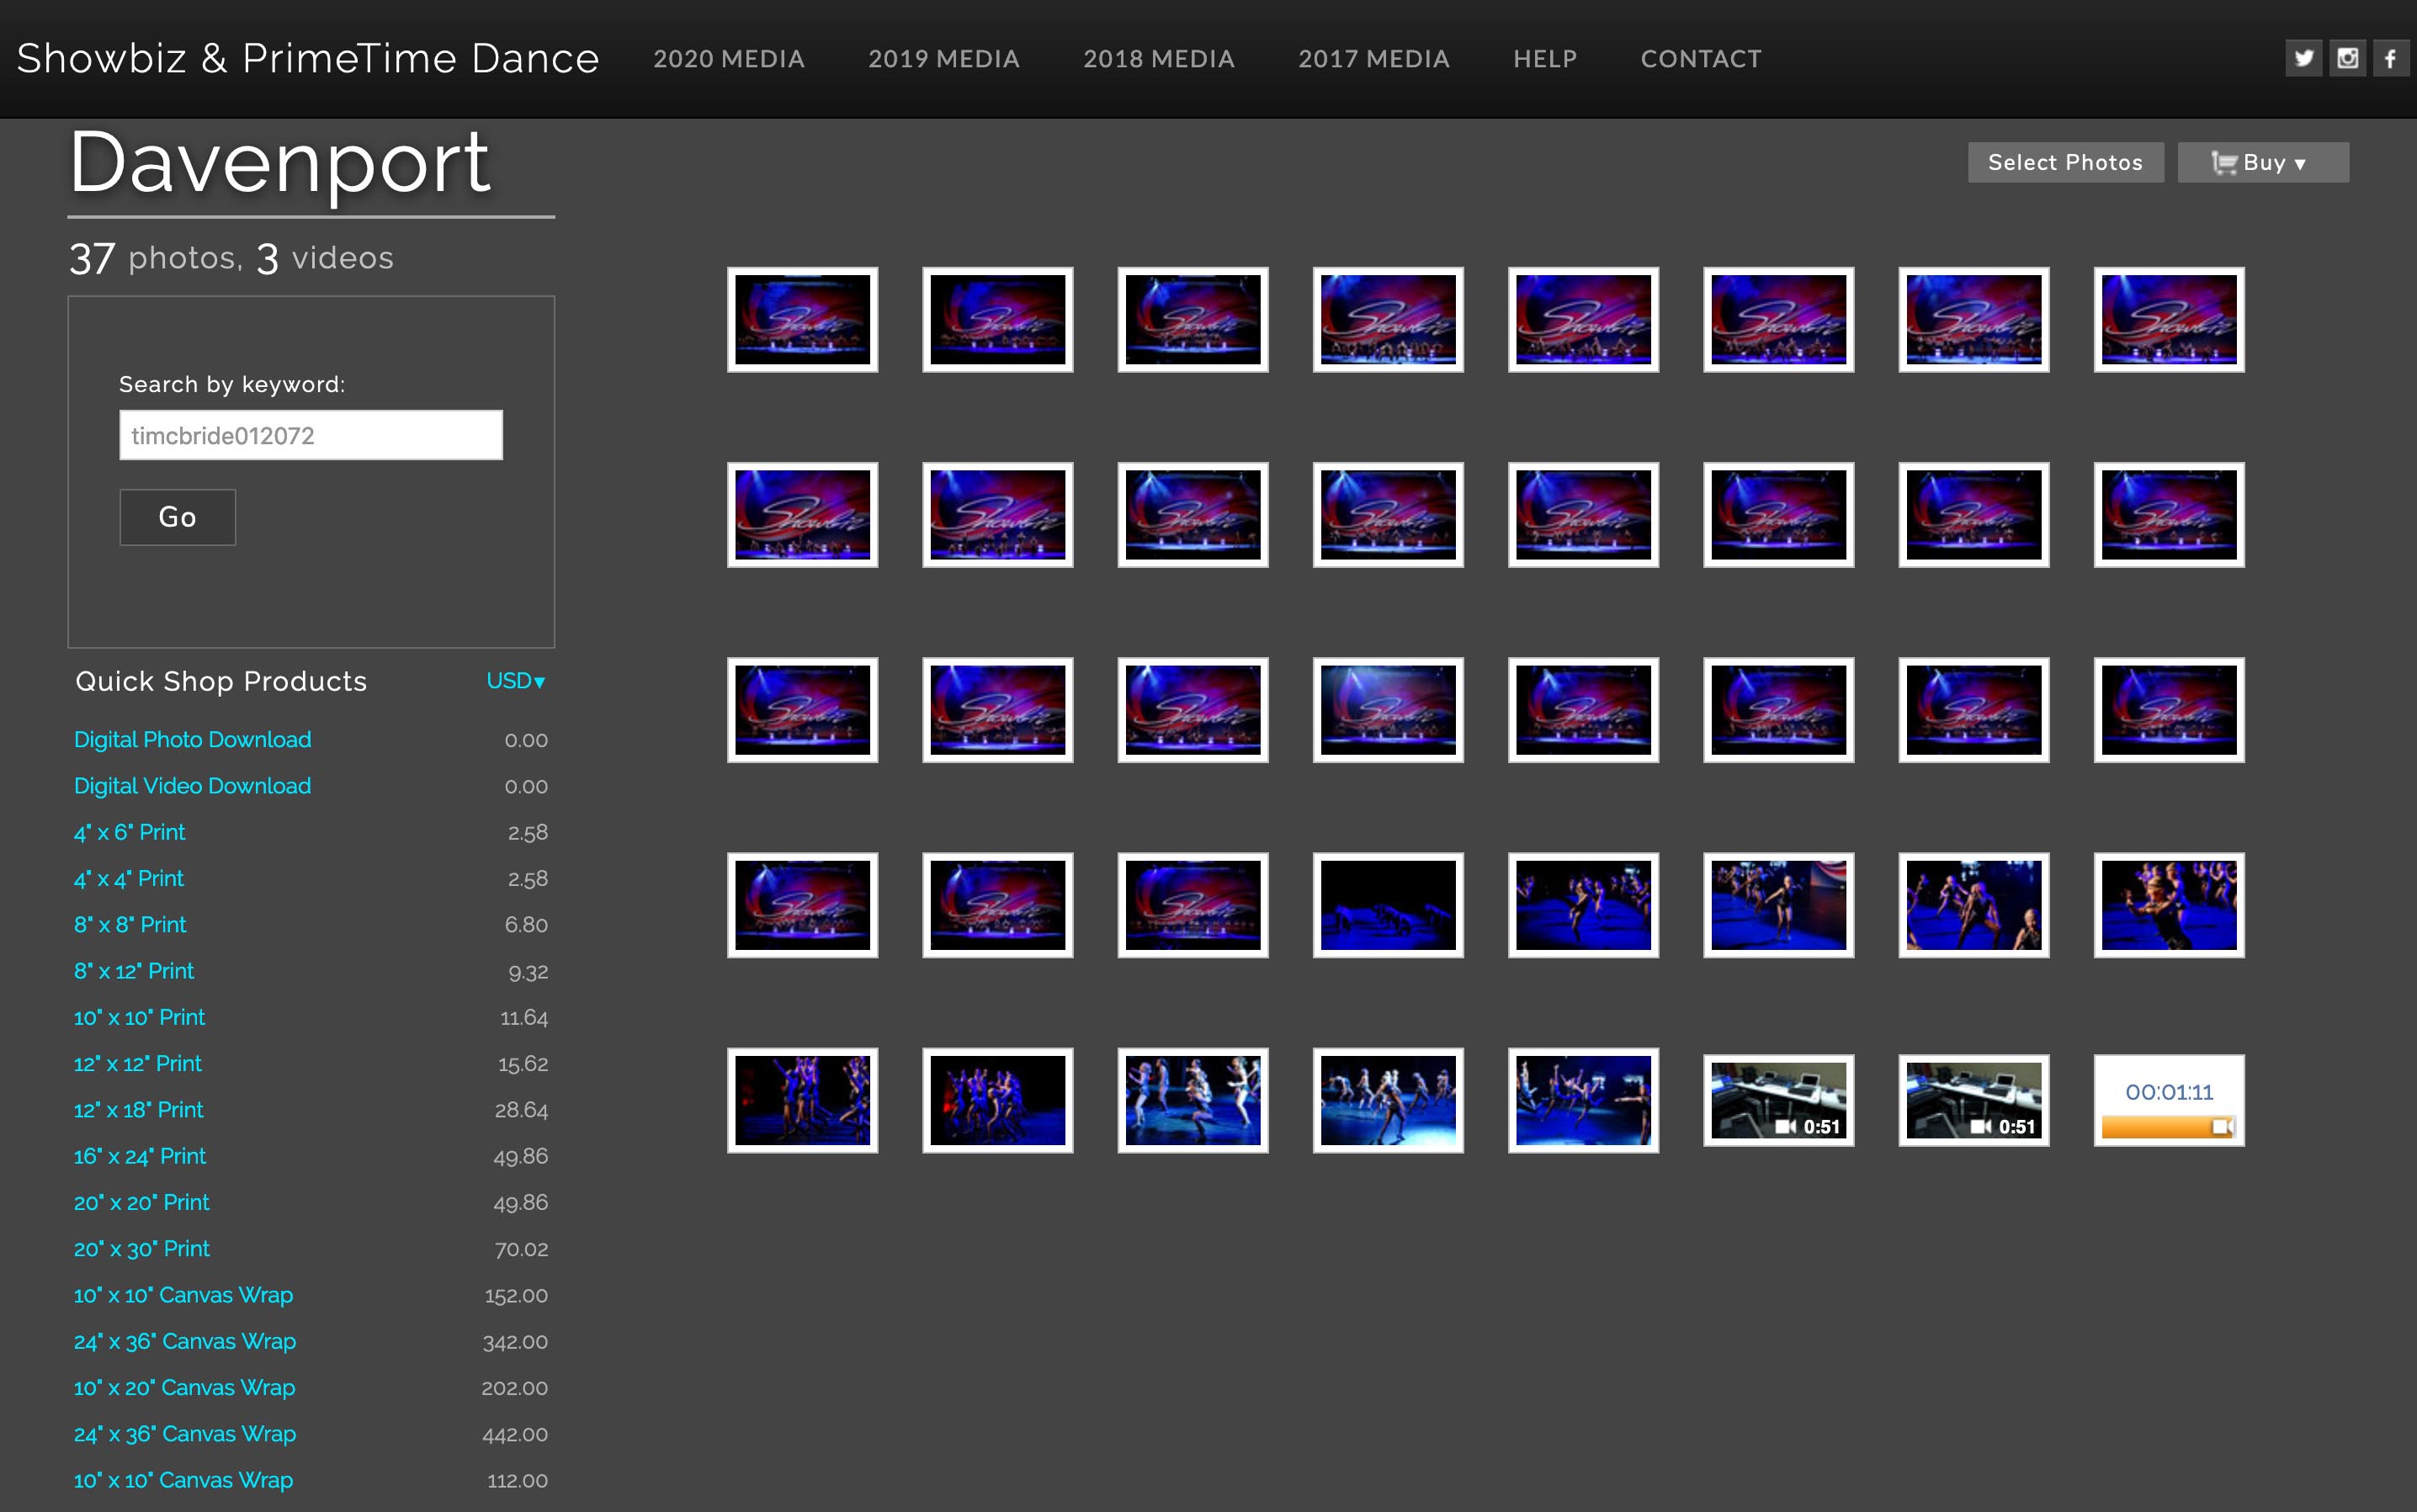Choose the 8" x 12" Print product
Image resolution: width=2417 pixels, height=1512 pixels.
click(x=134, y=971)
